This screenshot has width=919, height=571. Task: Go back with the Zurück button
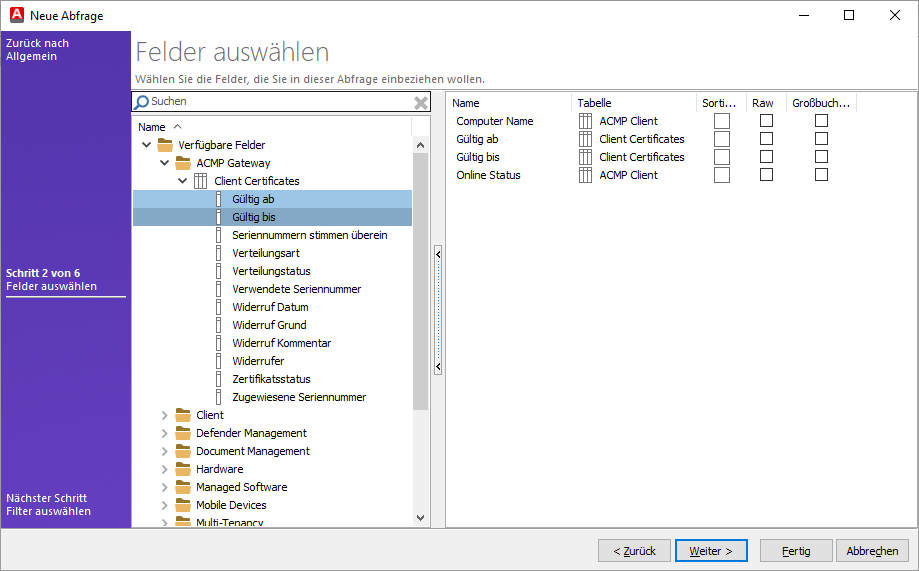point(634,551)
